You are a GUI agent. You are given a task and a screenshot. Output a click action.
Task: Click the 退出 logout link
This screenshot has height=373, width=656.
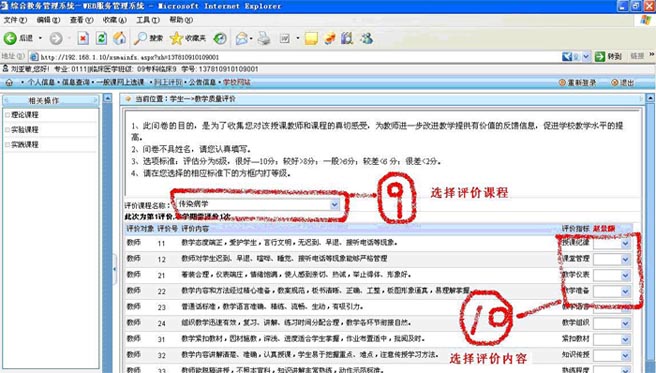pos(623,82)
